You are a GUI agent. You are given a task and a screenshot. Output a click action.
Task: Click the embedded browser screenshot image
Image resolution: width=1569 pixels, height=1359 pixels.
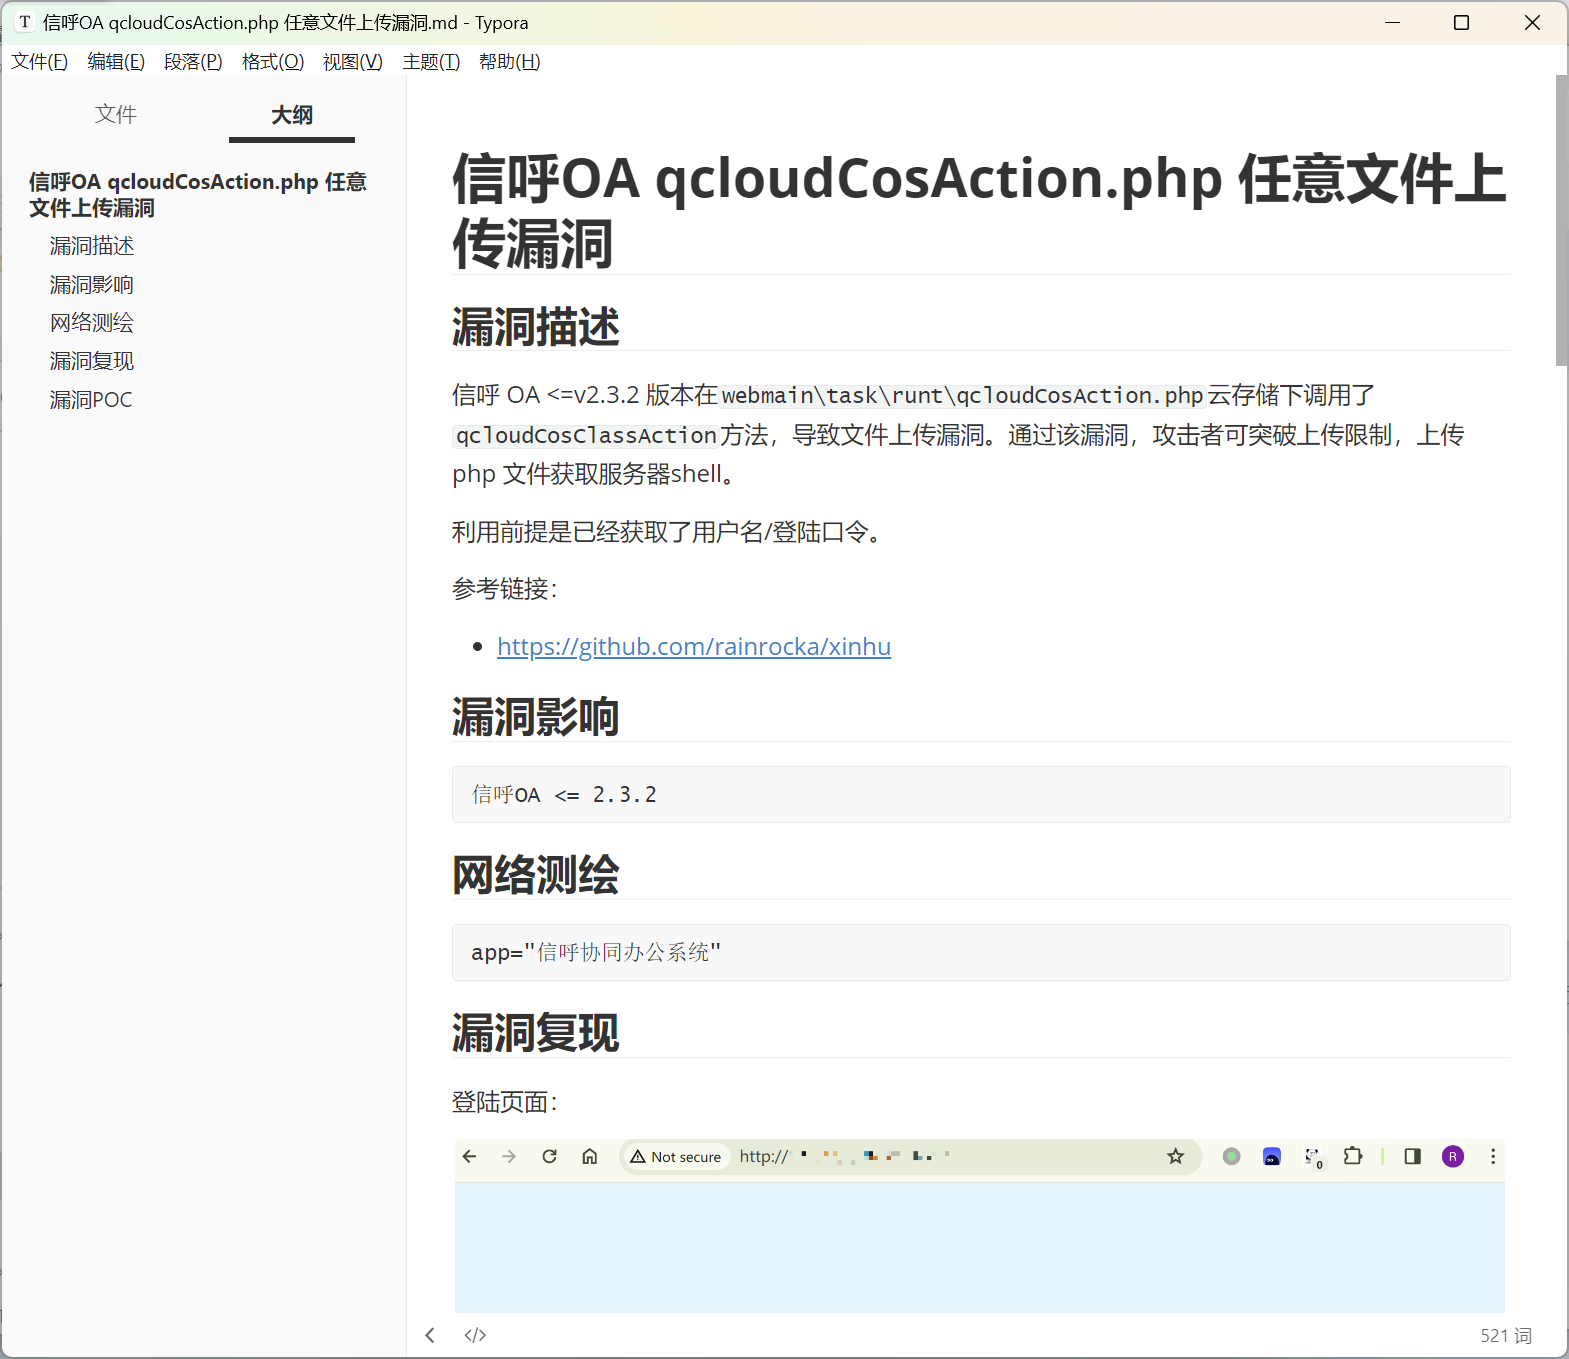coord(980,1226)
